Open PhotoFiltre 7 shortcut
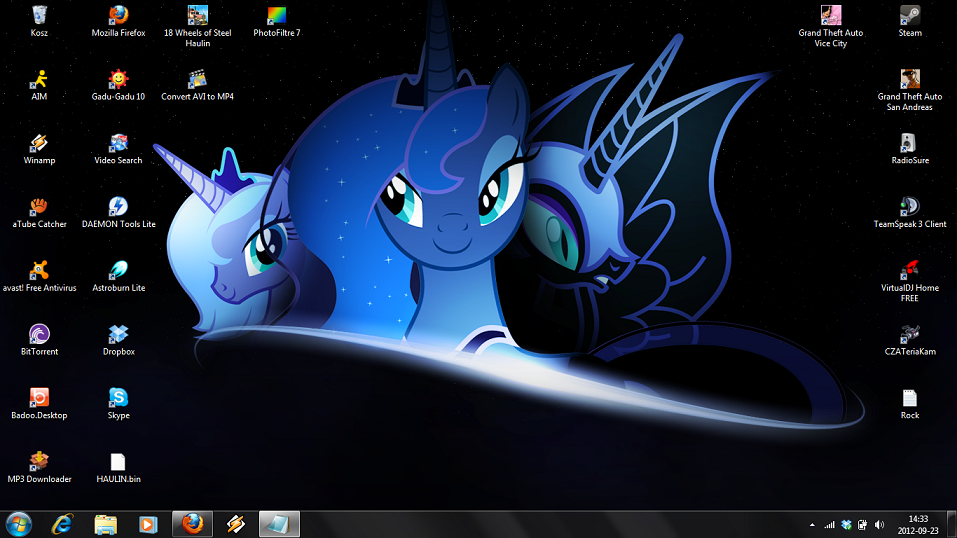 (x=276, y=16)
